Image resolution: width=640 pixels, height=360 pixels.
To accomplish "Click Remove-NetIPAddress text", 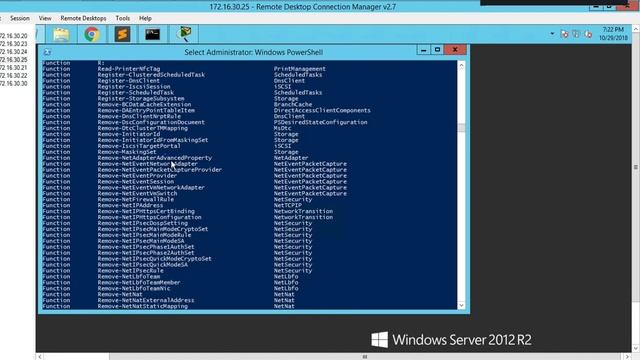I will click(x=130, y=205).
